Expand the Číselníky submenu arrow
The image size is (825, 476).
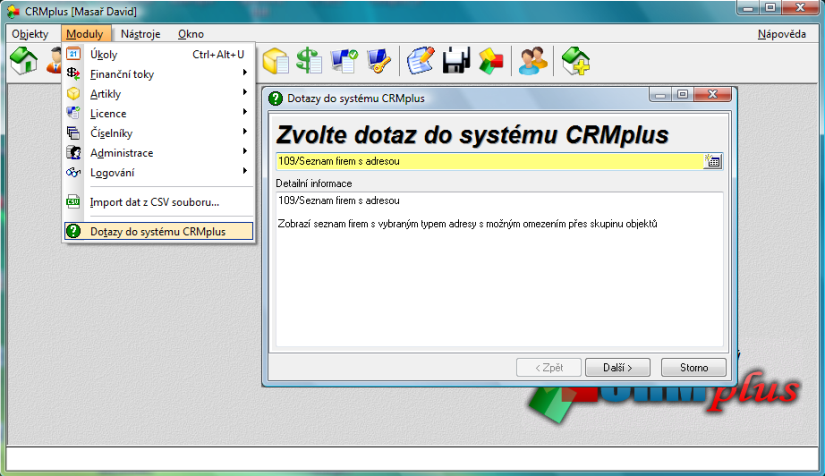[245, 131]
